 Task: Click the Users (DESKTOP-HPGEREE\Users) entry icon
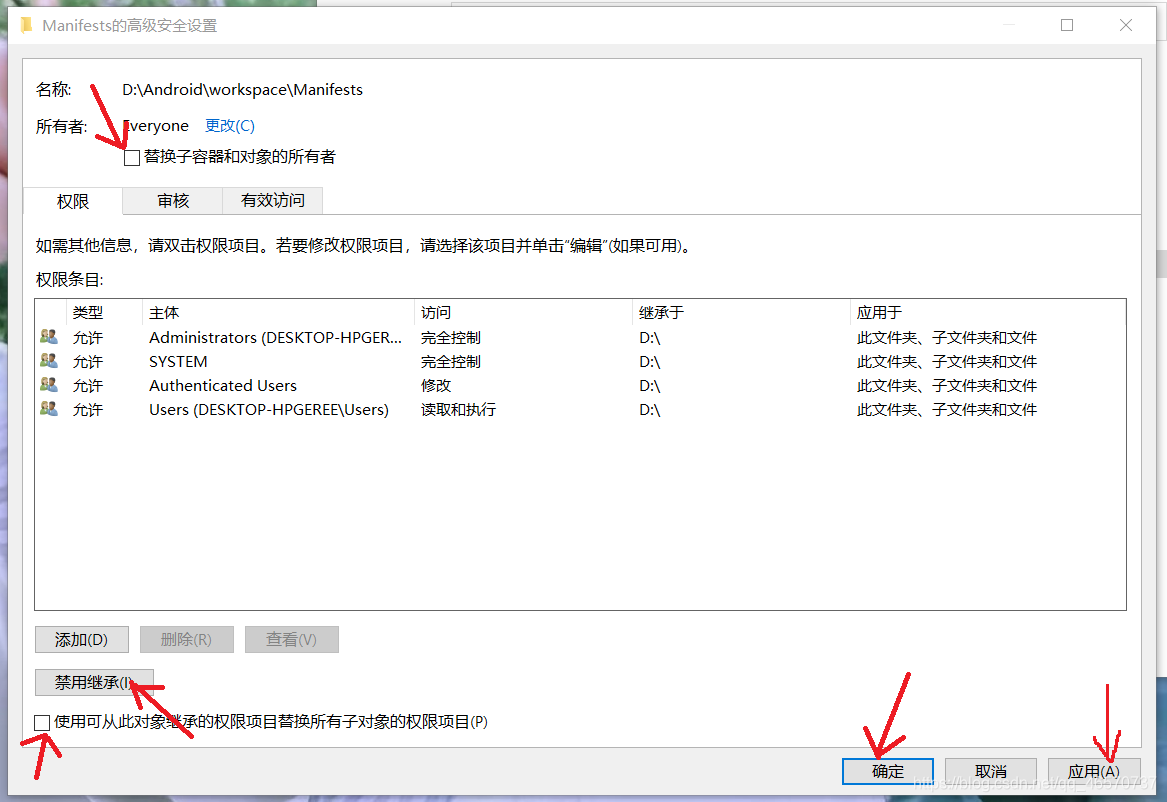coord(49,408)
